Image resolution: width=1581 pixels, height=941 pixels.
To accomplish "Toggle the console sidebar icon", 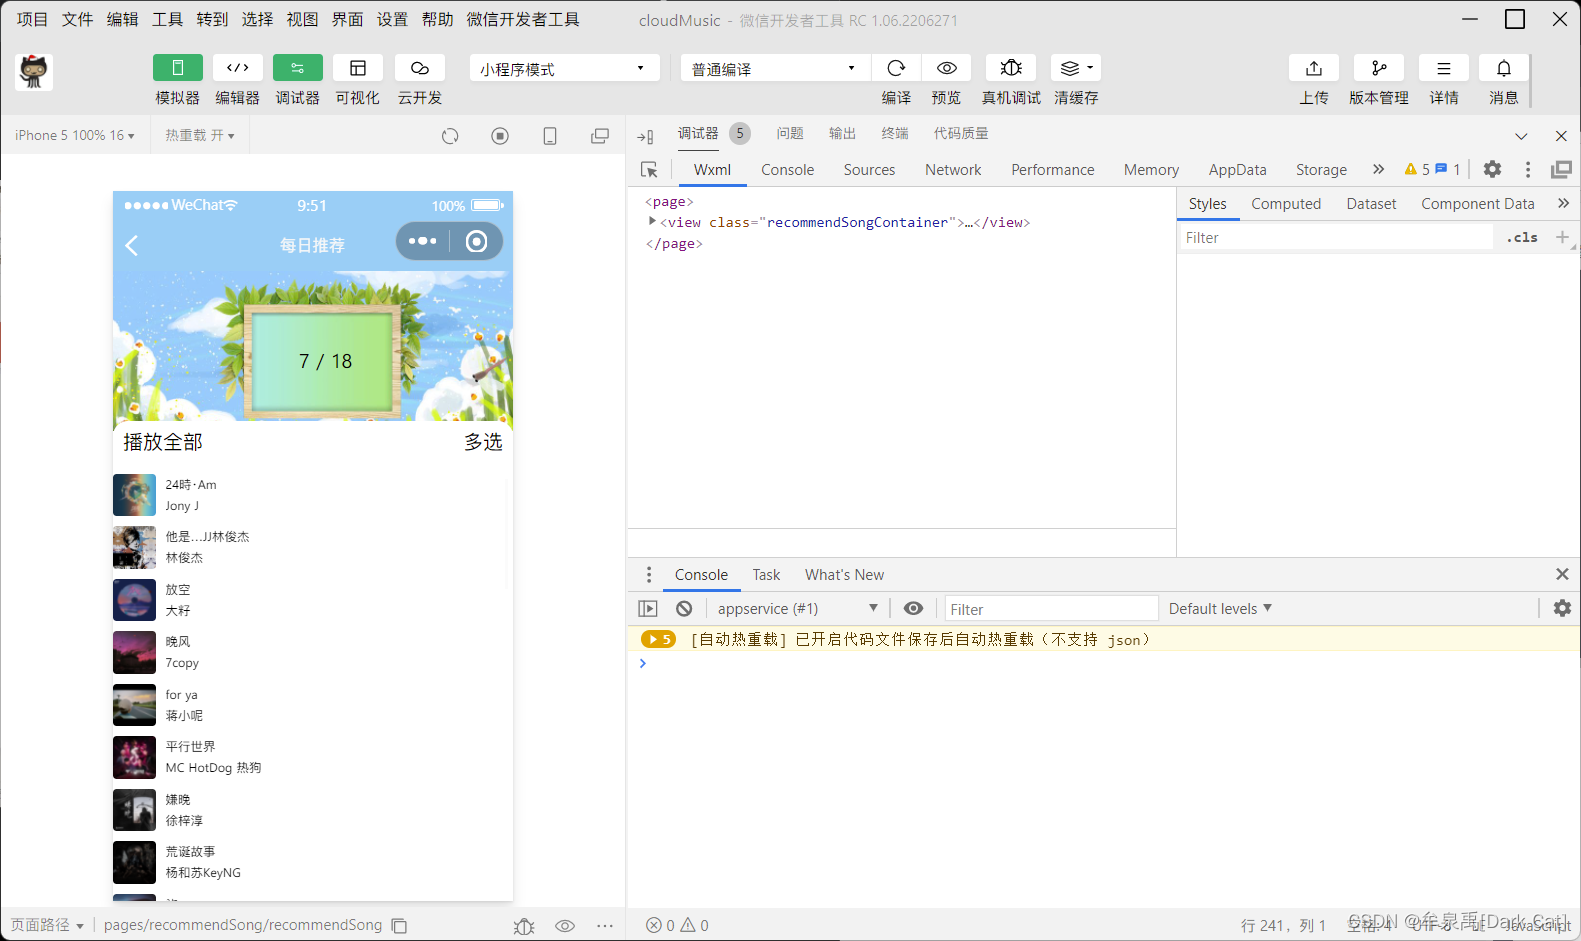I will pyautogui.click(x=648, y=608).
